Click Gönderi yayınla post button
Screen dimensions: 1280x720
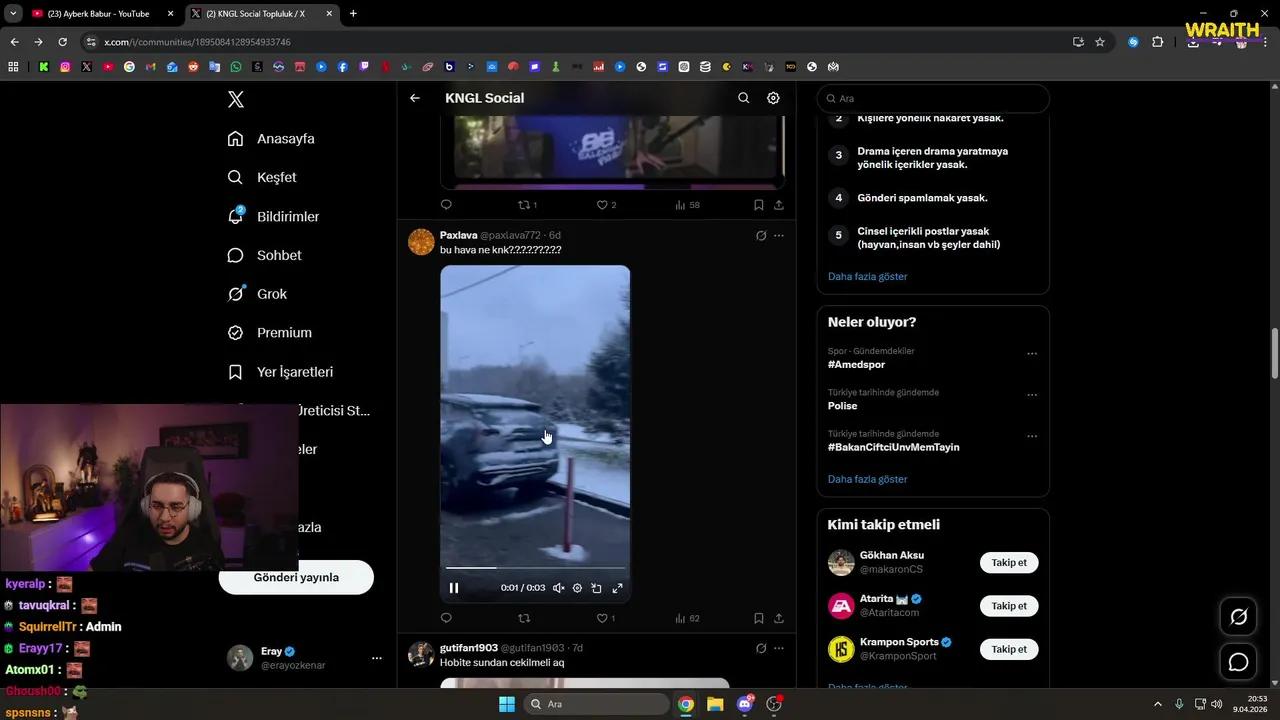296,577
